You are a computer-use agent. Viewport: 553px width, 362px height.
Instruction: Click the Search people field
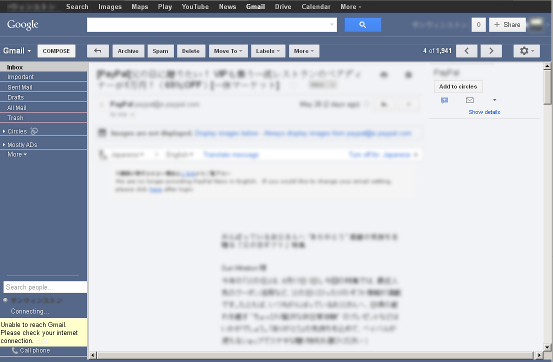pos(45,287)
